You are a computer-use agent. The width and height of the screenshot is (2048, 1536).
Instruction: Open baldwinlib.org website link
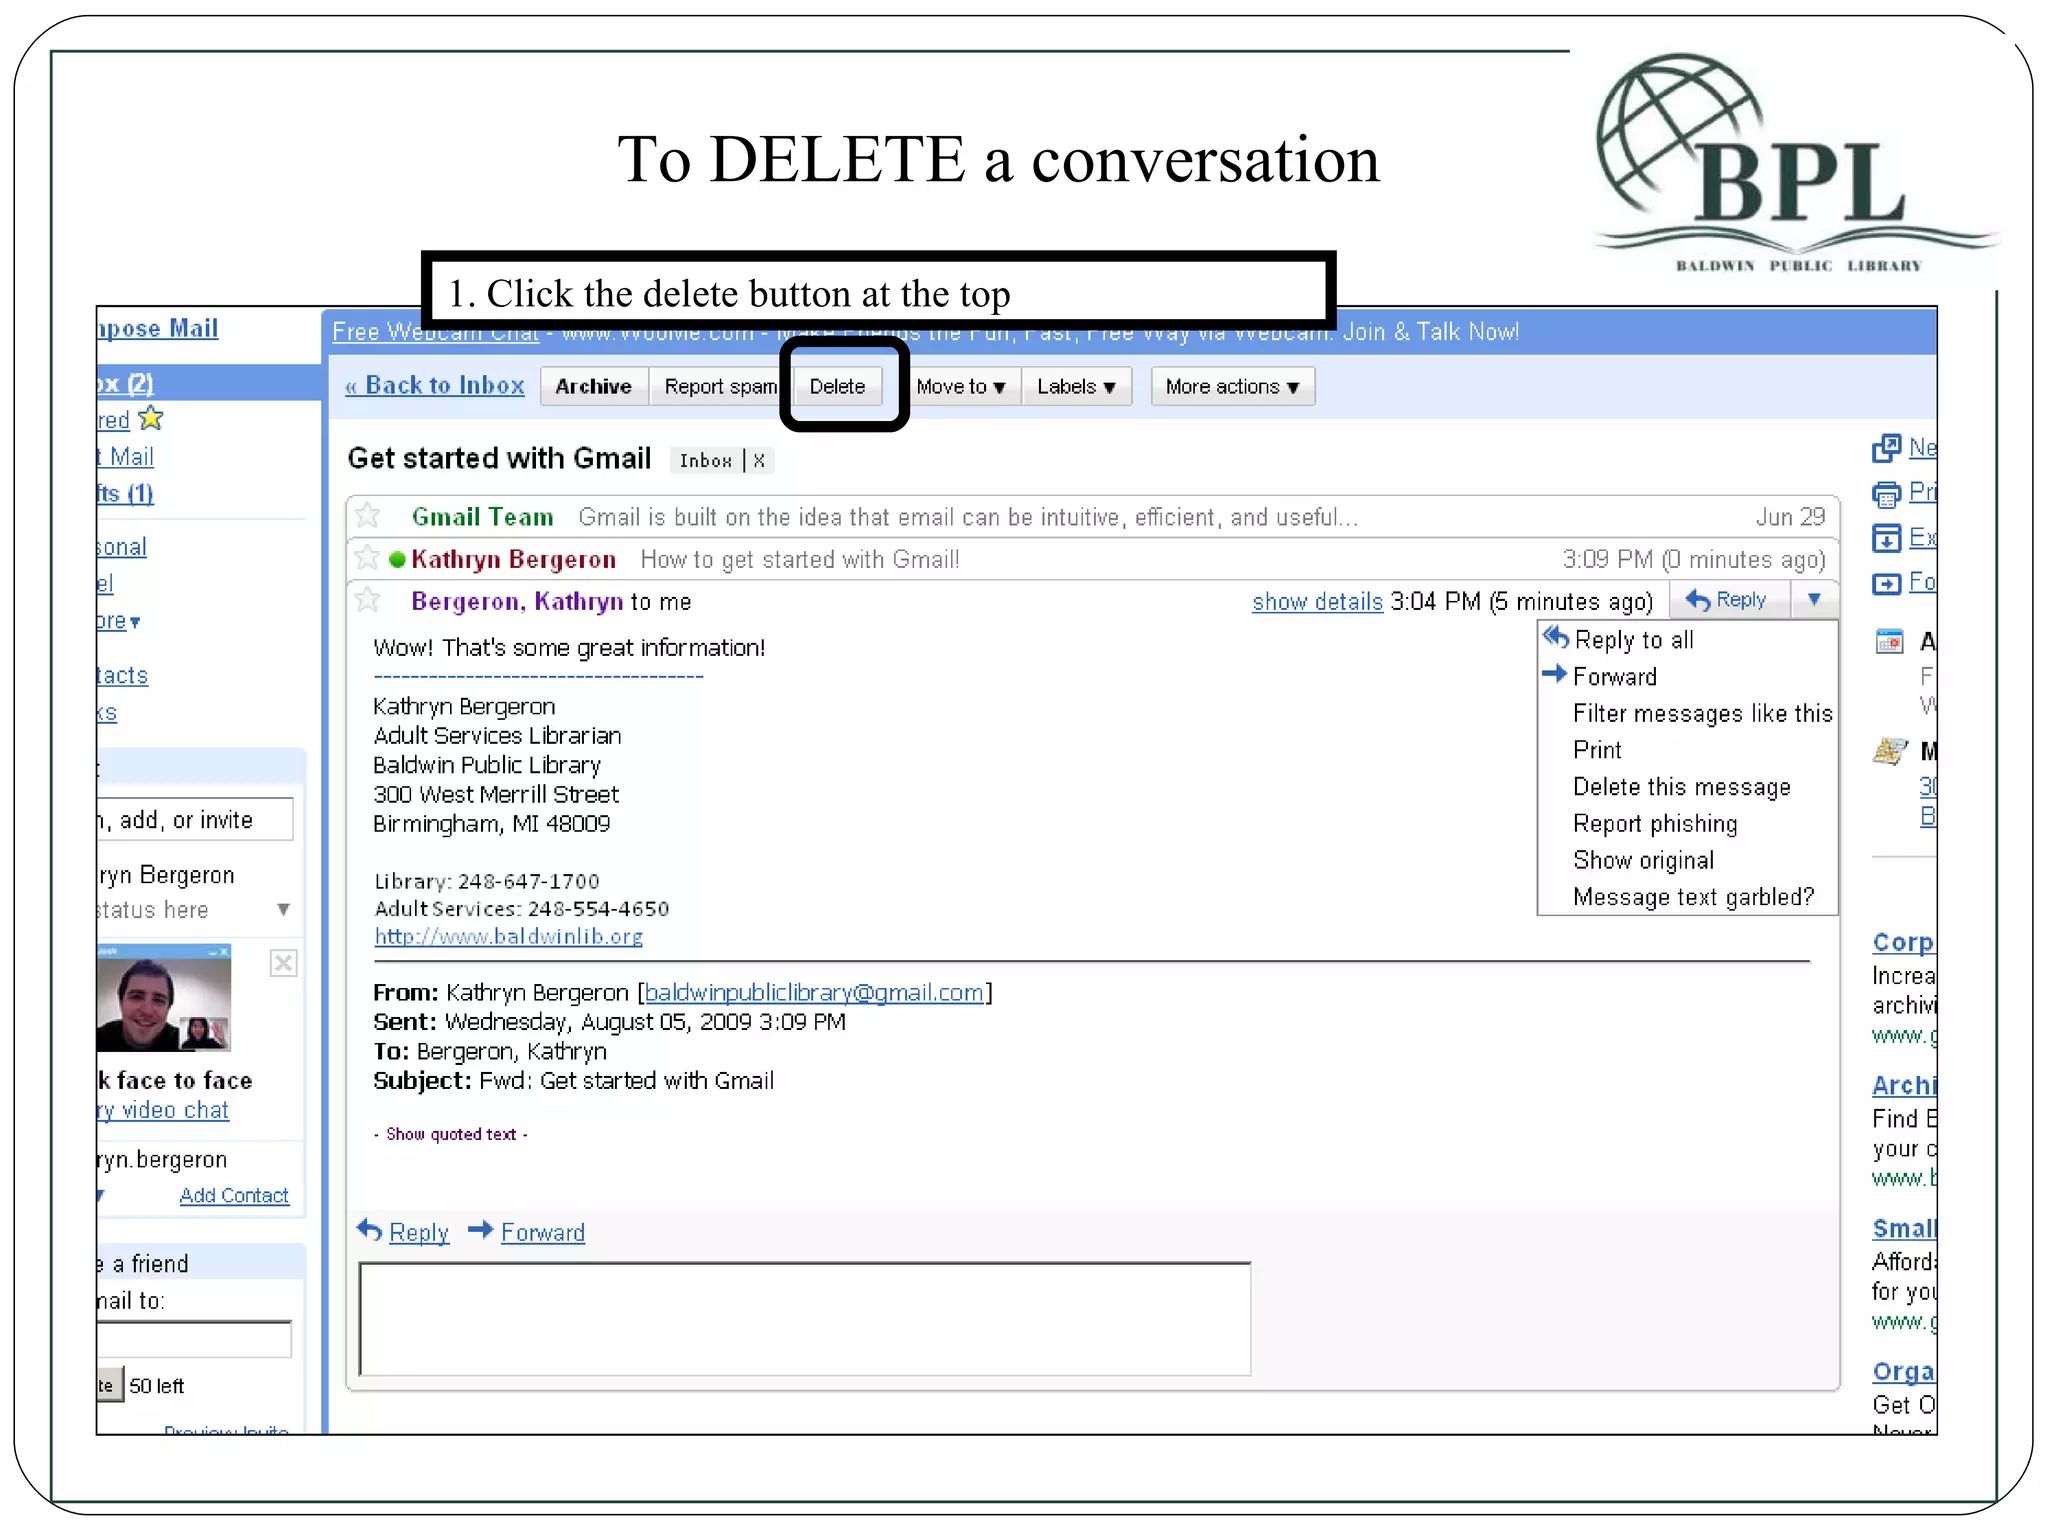[508, 937]
